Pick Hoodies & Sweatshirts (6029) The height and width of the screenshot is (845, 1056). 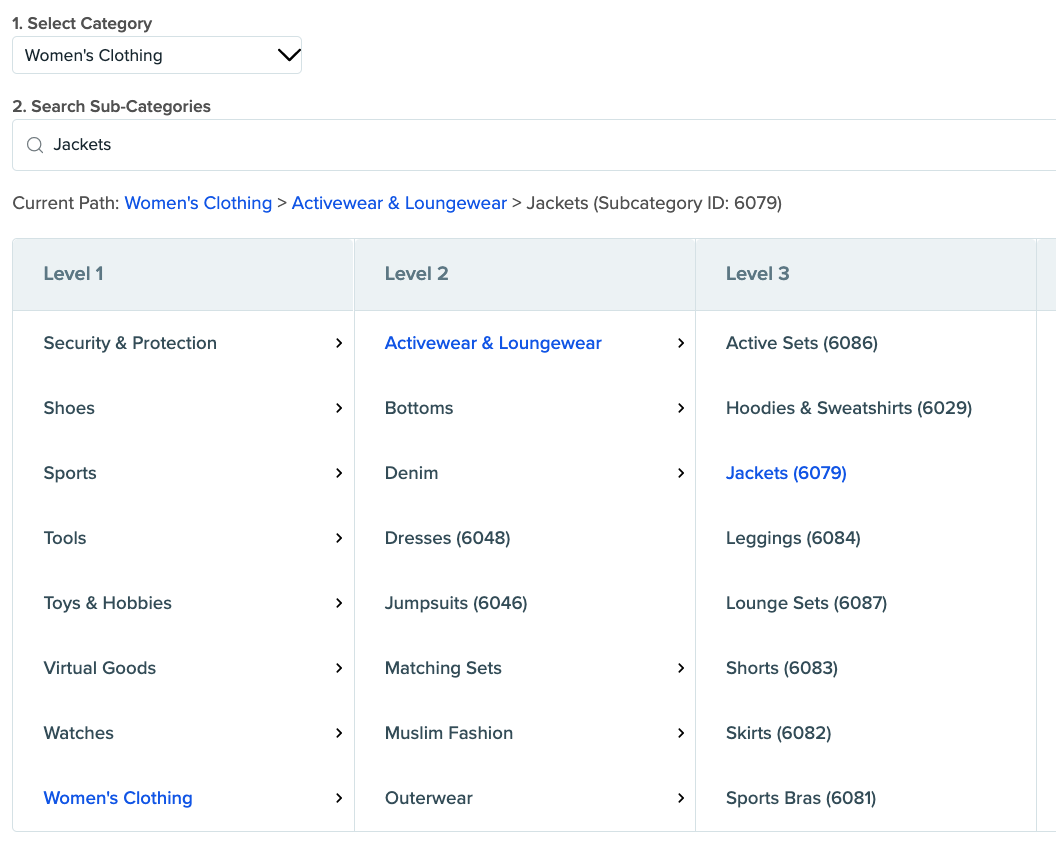pos(848,408)
